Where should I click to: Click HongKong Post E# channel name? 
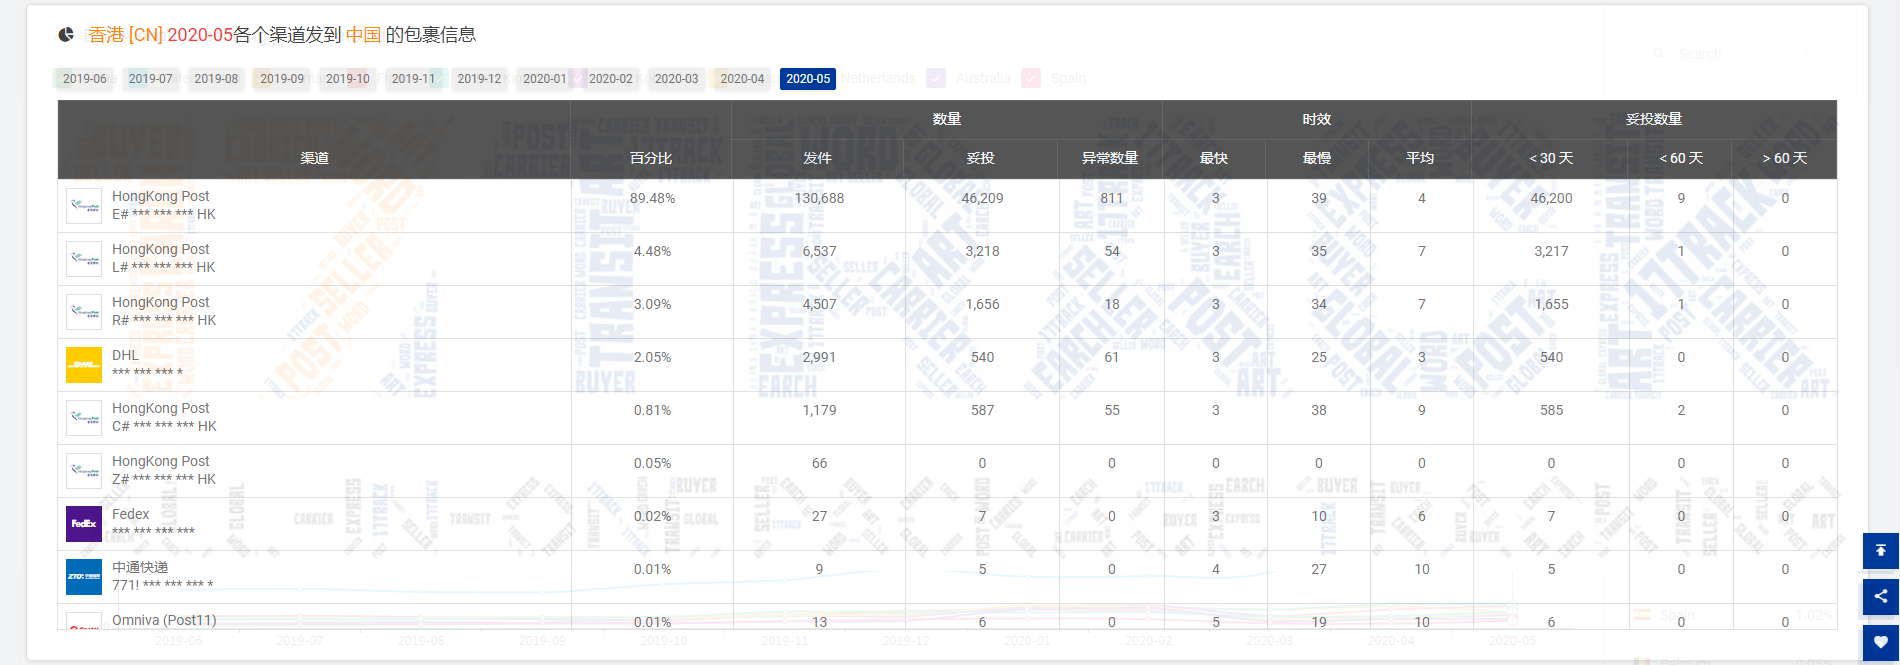coord(161,196)
